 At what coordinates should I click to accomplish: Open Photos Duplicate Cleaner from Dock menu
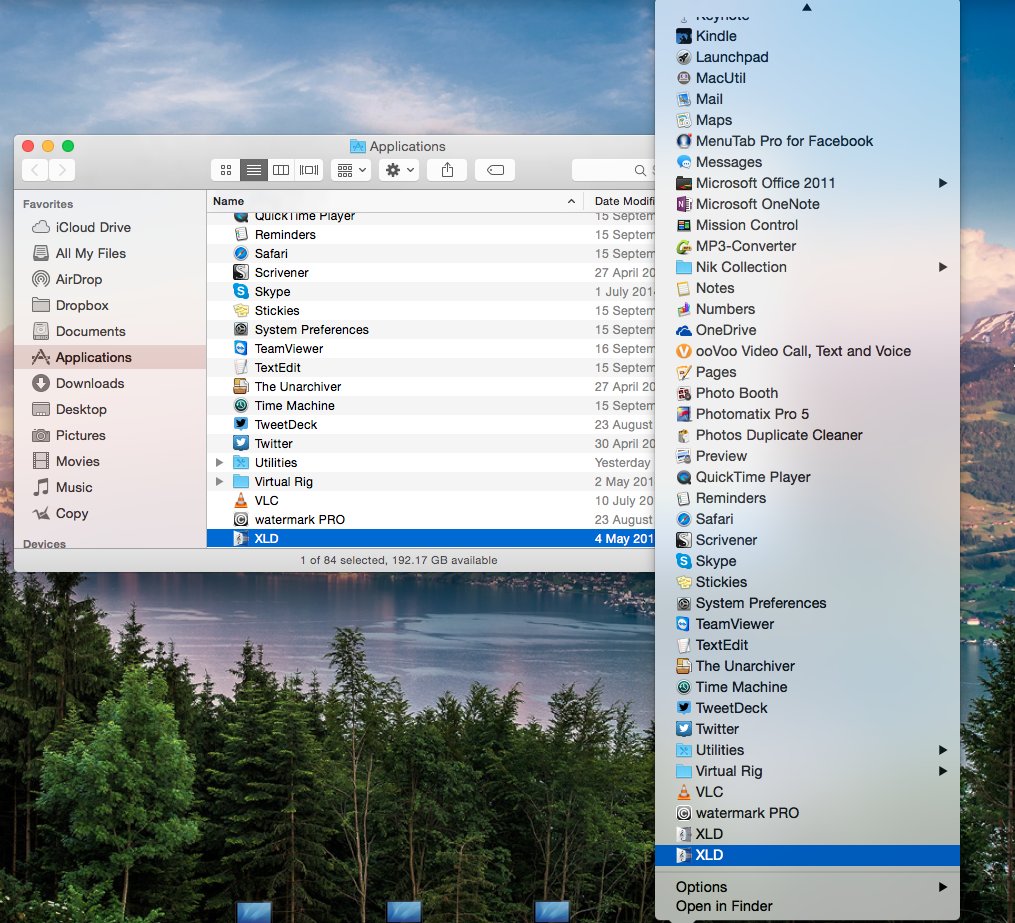pos(807,435)
